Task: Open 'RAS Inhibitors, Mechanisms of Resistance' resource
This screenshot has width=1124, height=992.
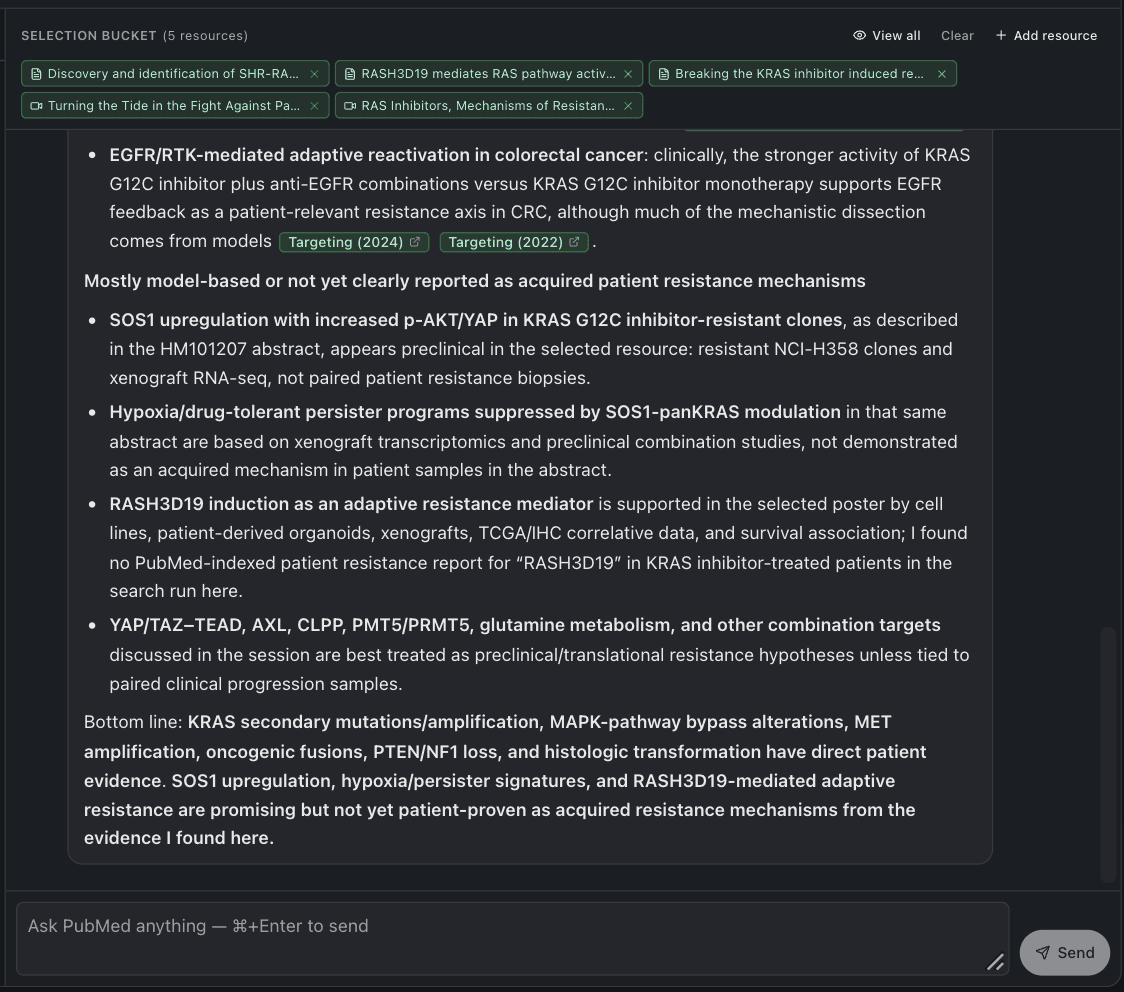Action: 487,105
